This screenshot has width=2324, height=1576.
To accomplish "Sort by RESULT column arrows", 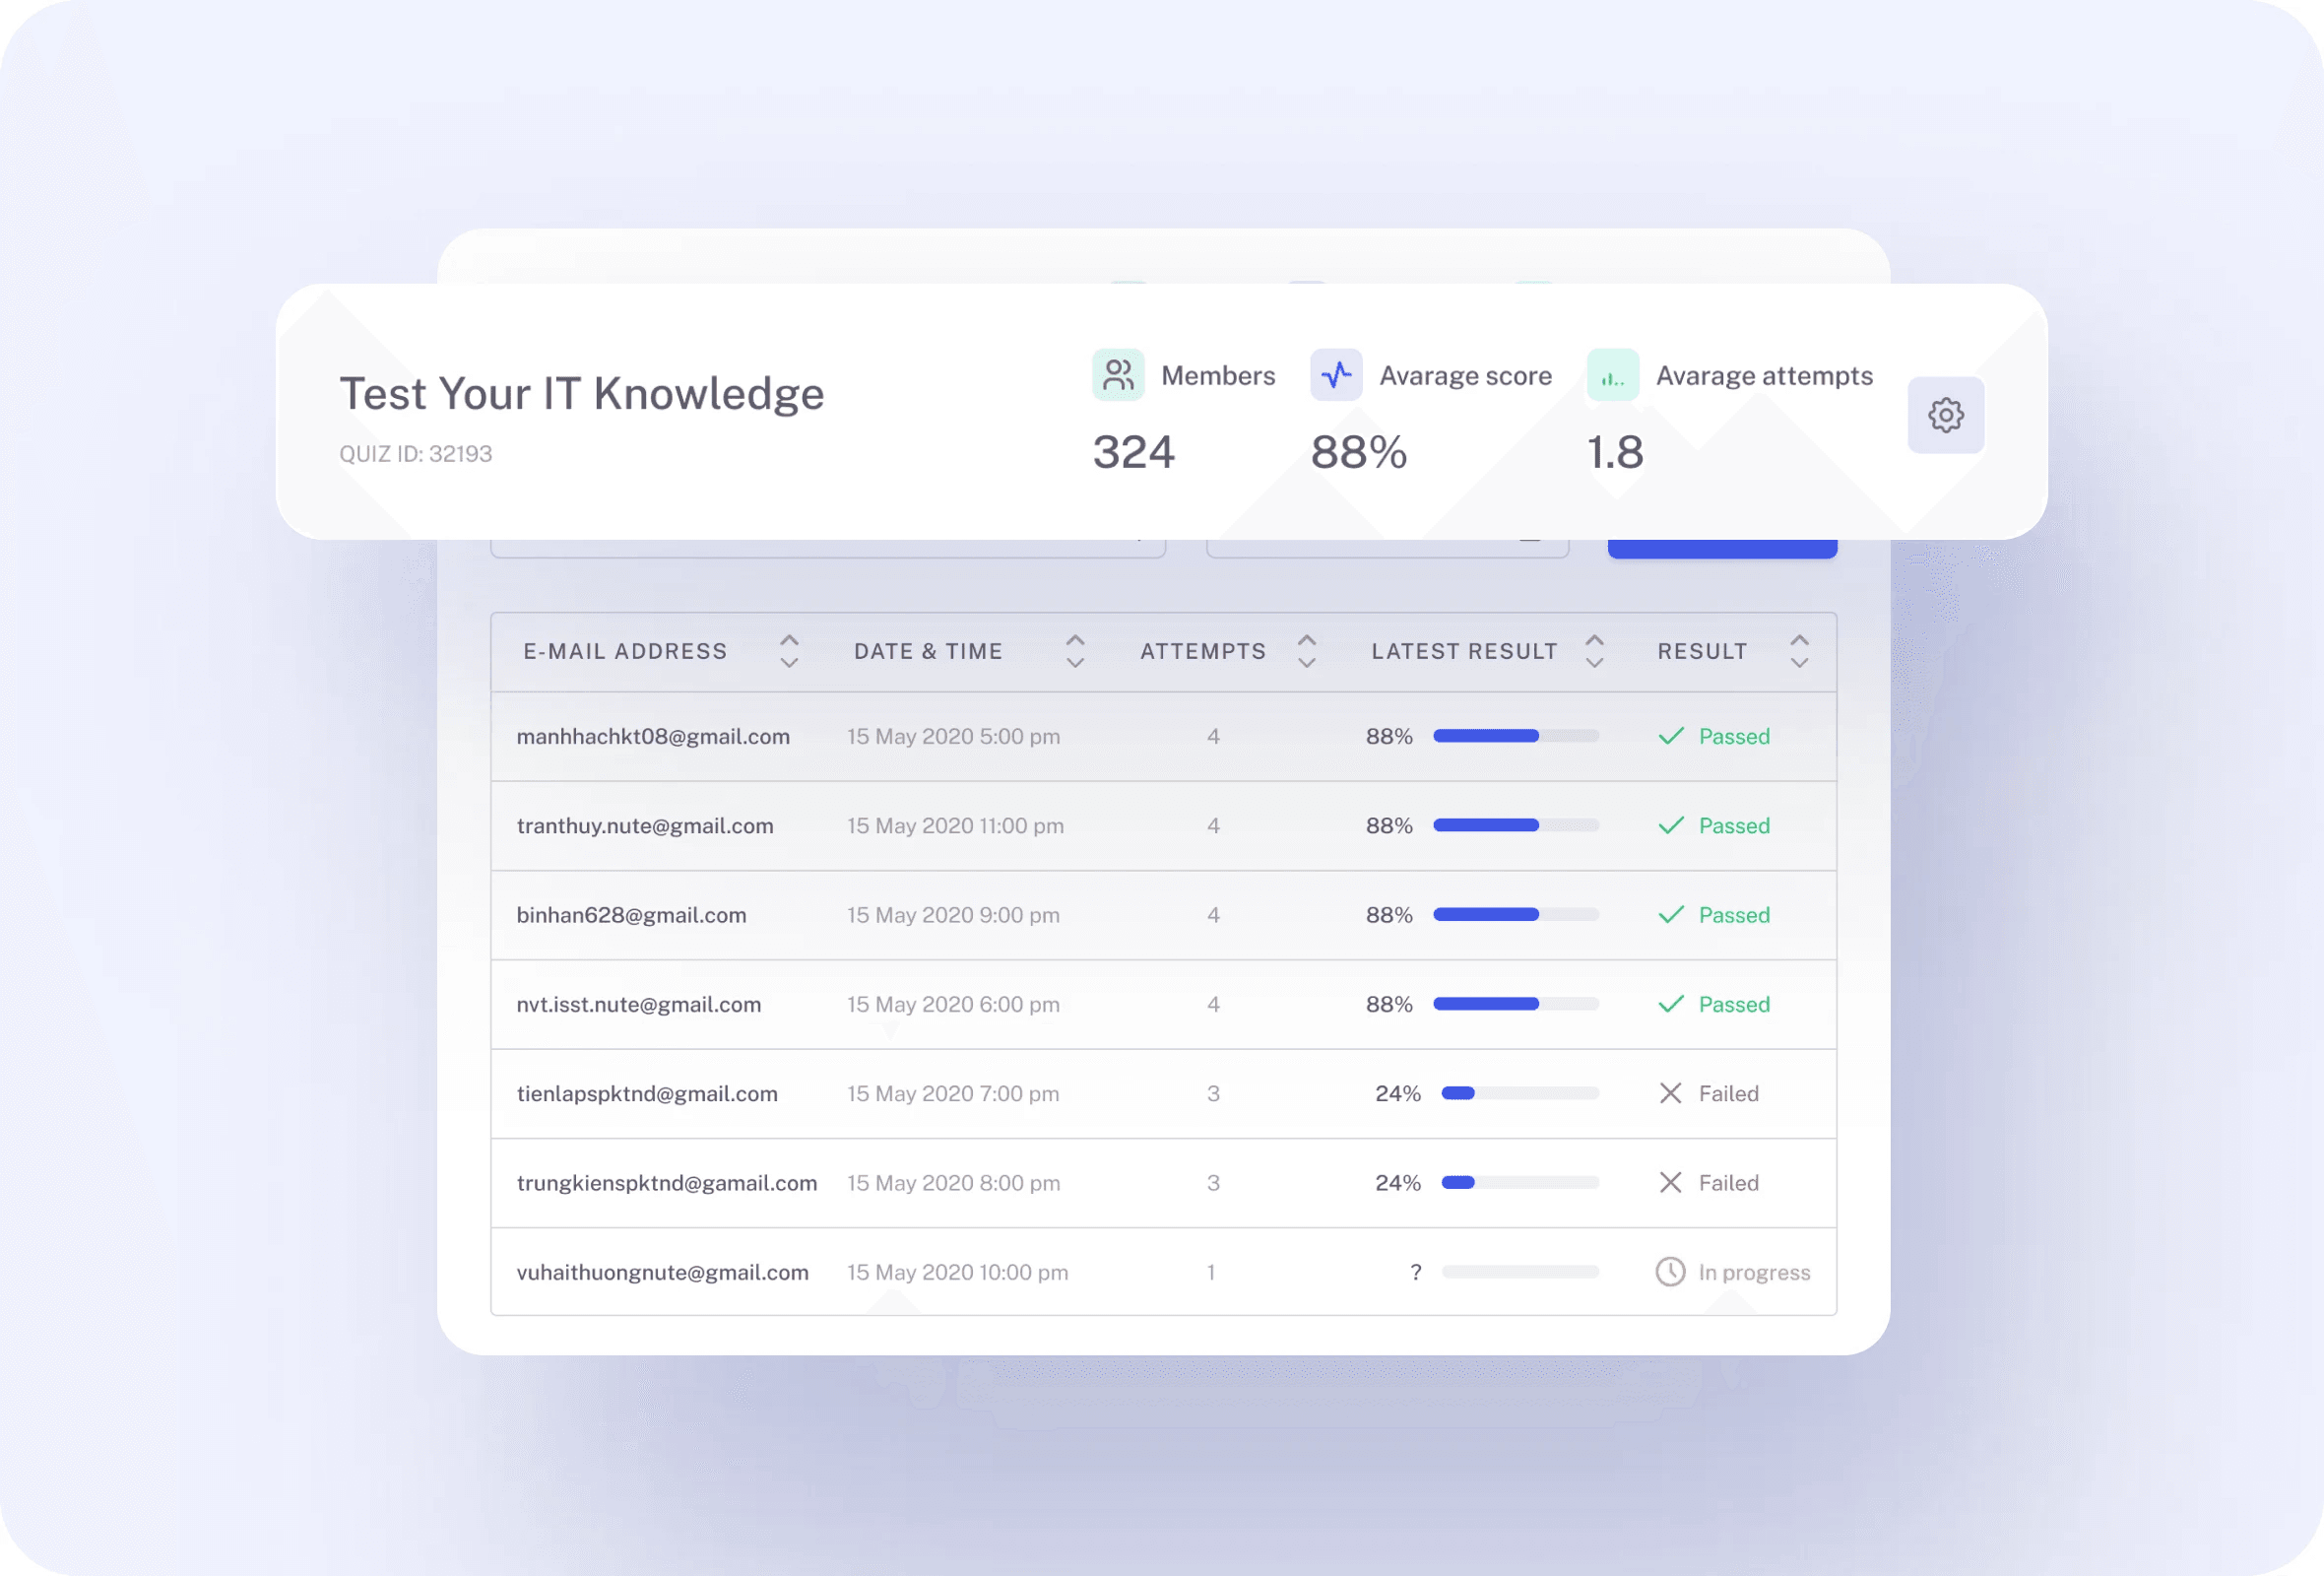I will 1799,651.
